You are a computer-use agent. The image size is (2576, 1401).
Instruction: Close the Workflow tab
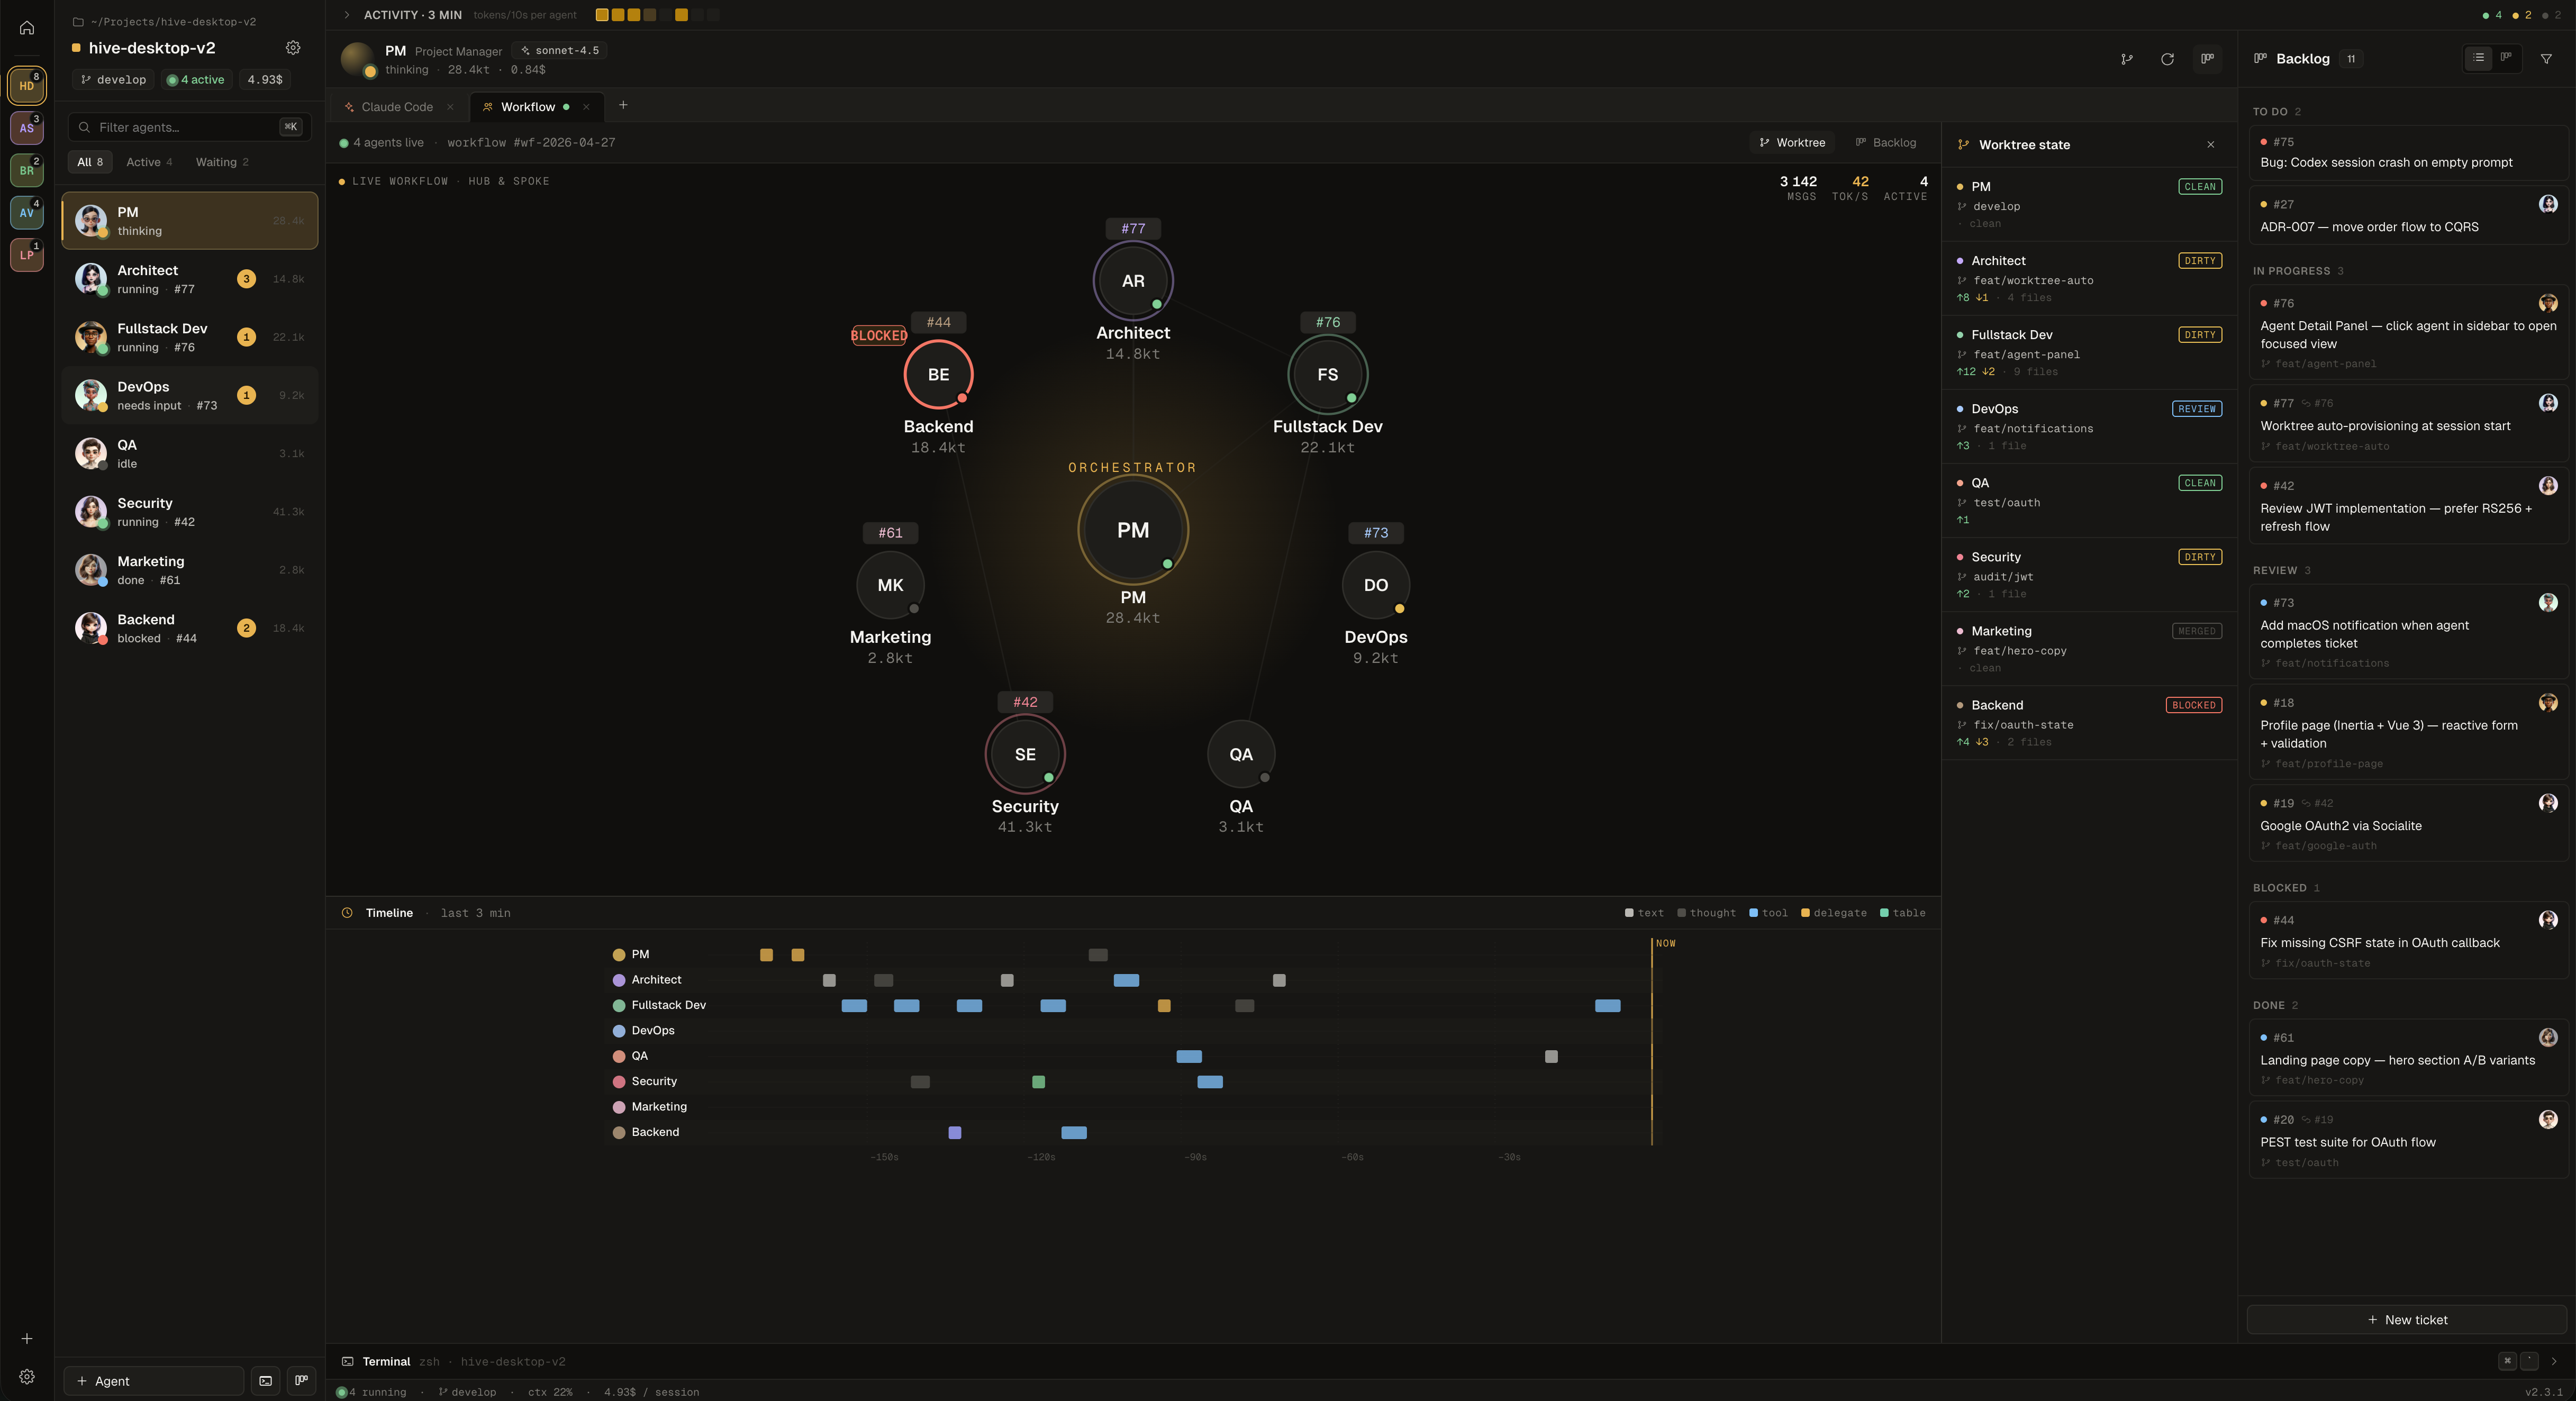click(586, 107)
